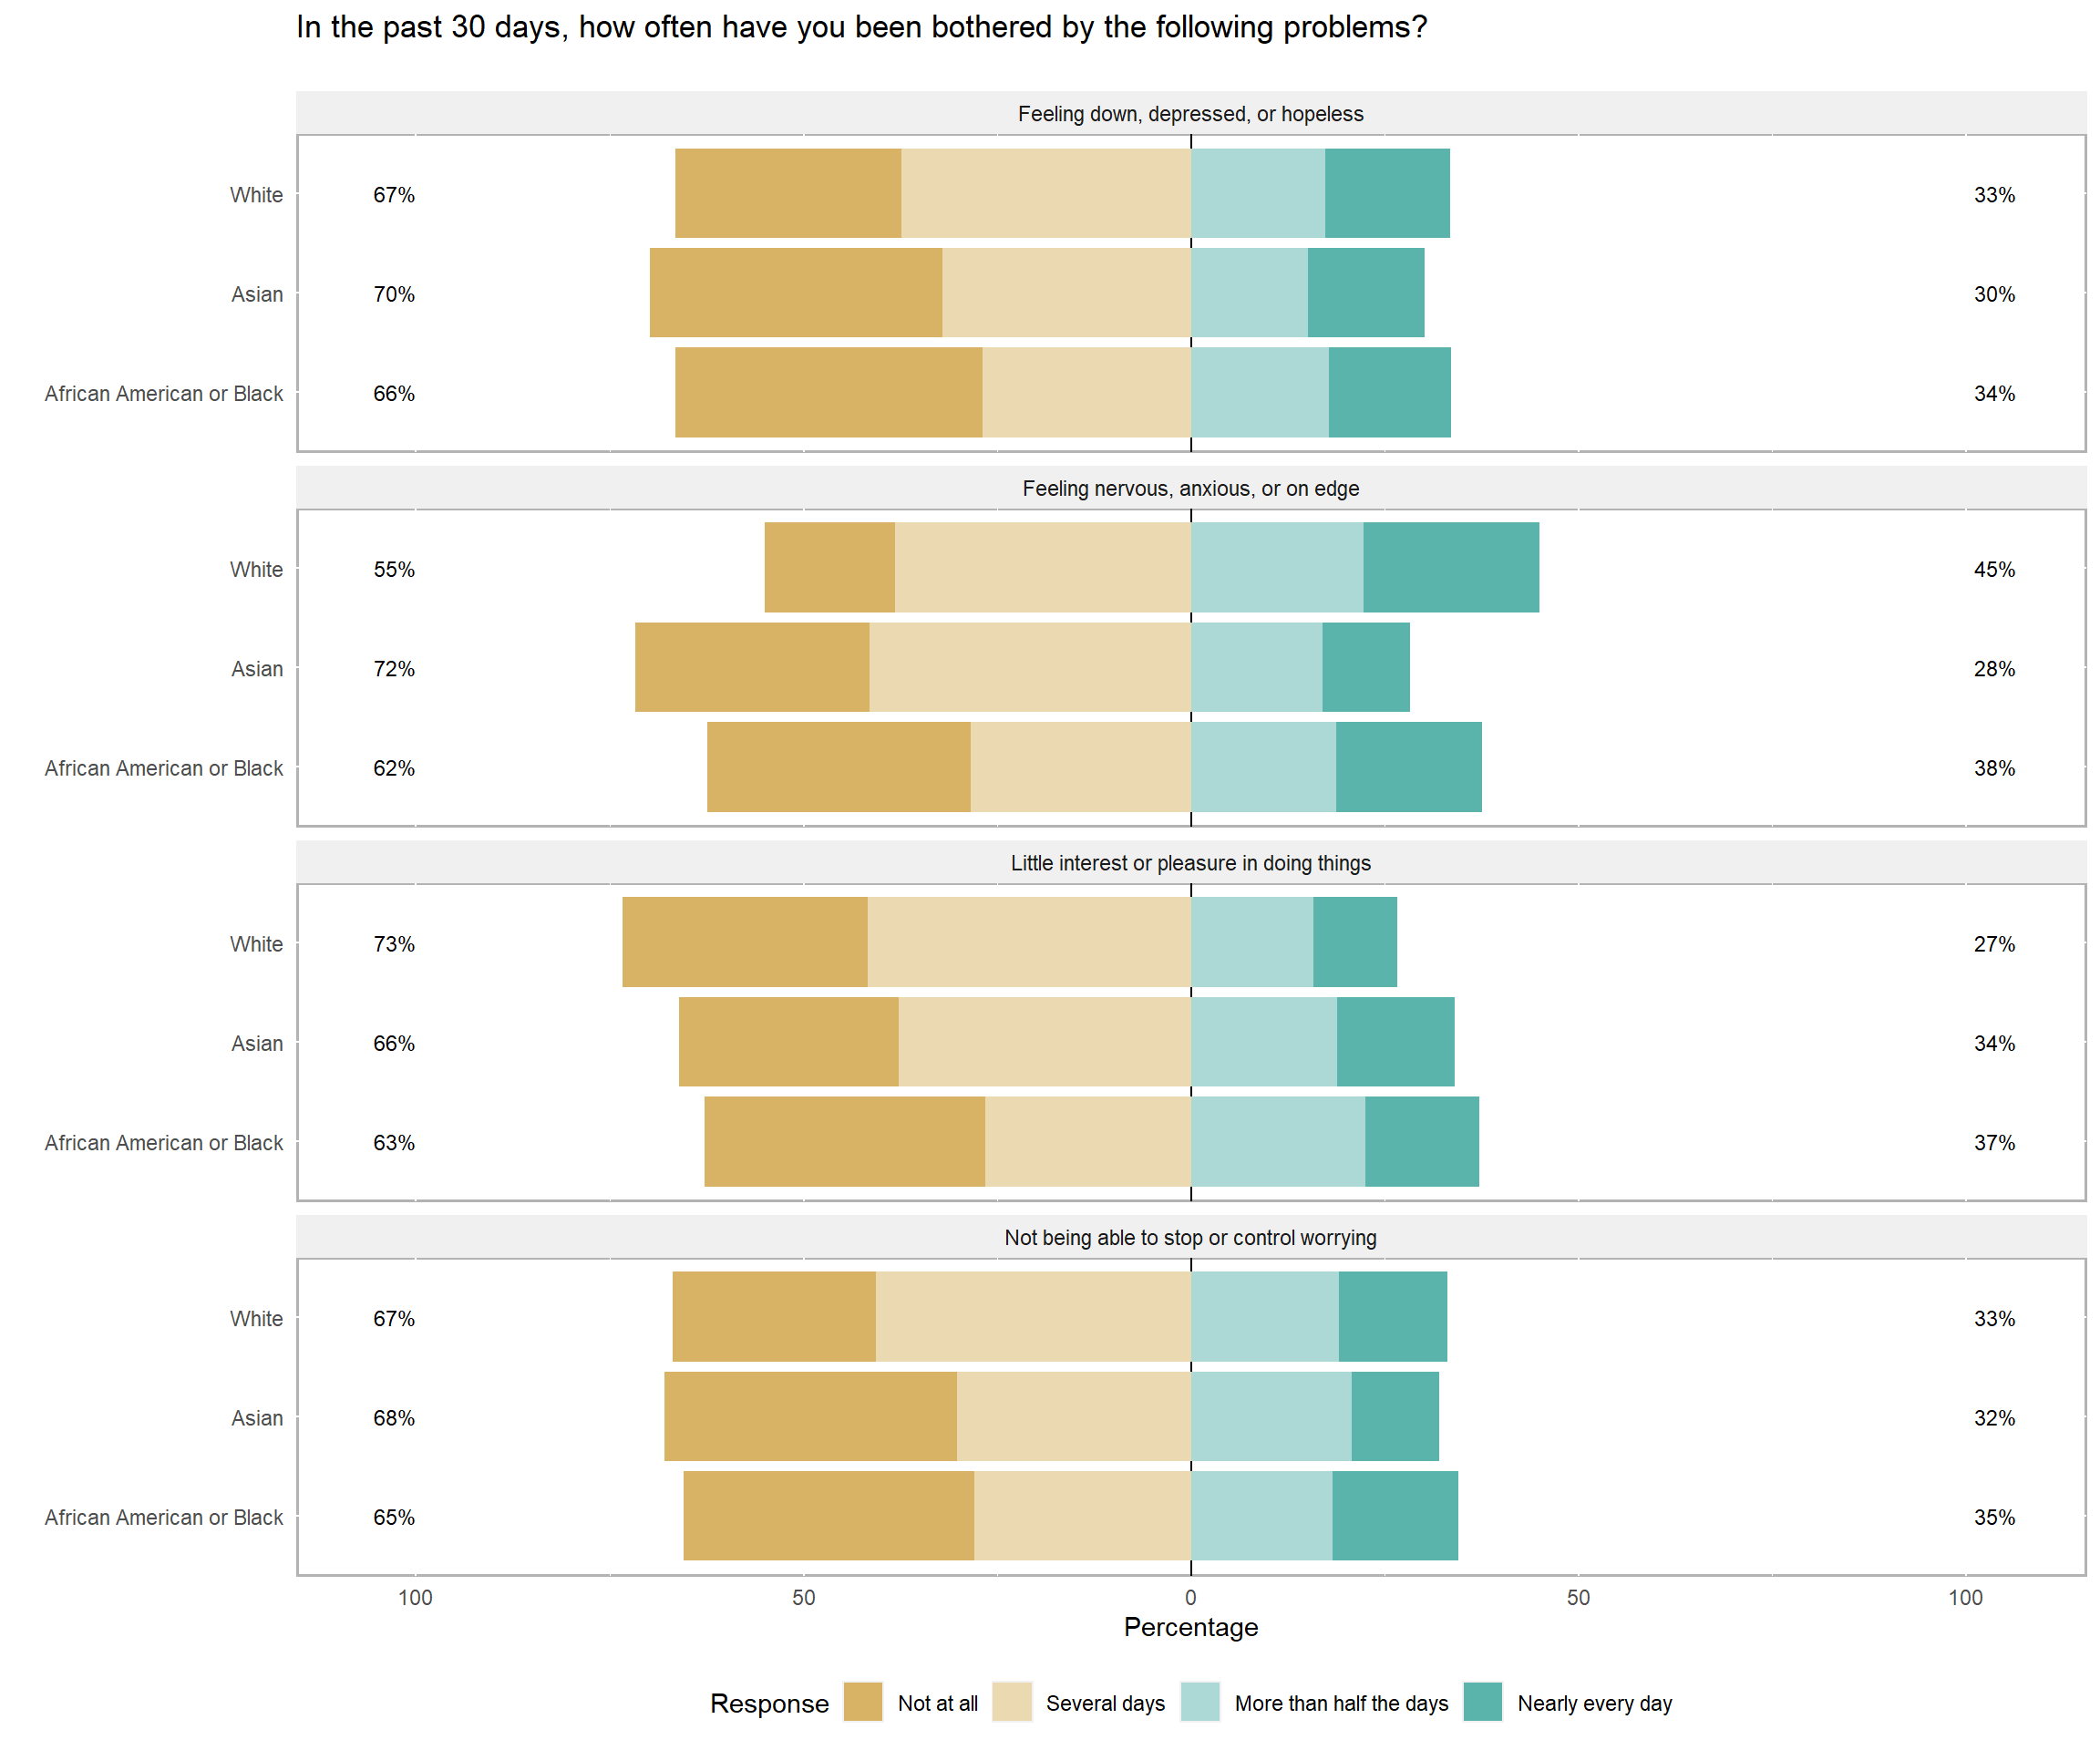Viewport: 2100px width, 1750px height.
Task: Click the 'Not at all' legend swatch
Action: pos(862,1702)
